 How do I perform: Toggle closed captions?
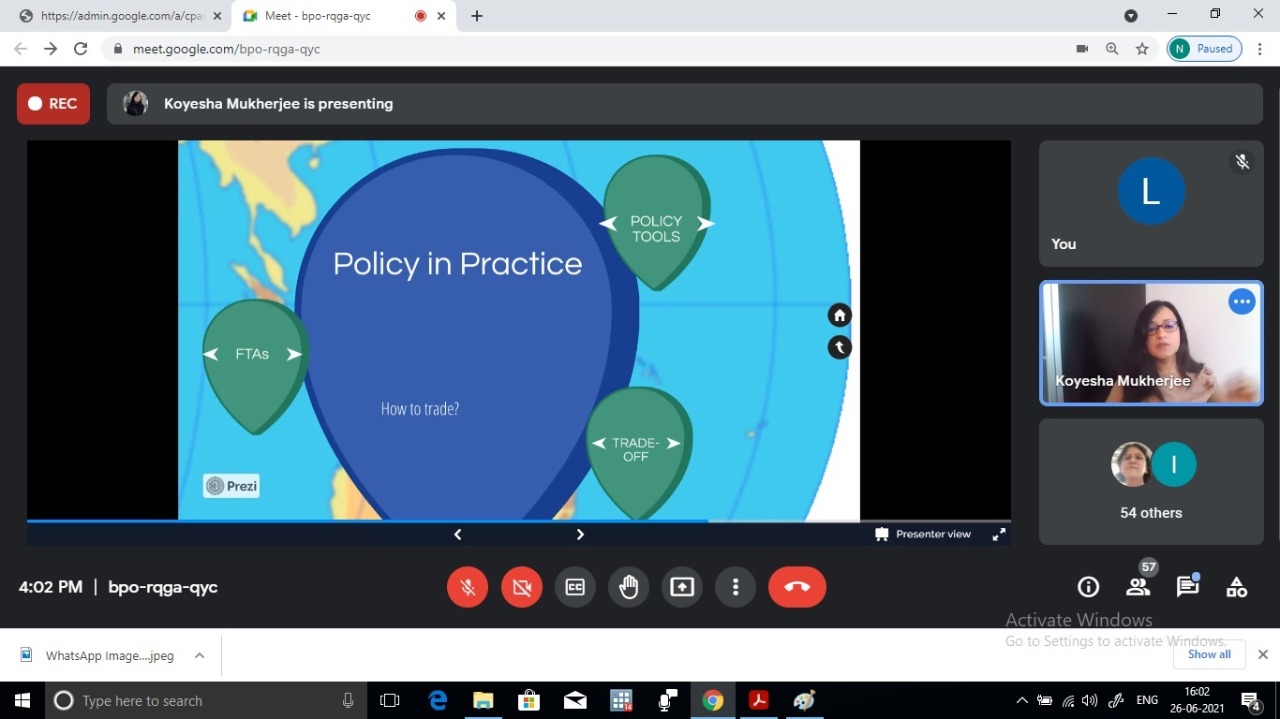pyautogui.click(x=575, y=587)
